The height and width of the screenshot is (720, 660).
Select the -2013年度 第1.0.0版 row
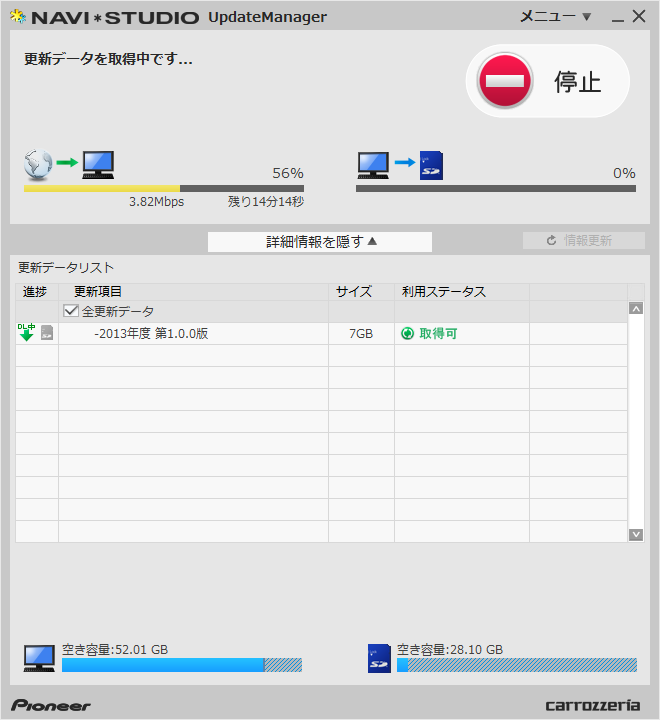[322, 333]
